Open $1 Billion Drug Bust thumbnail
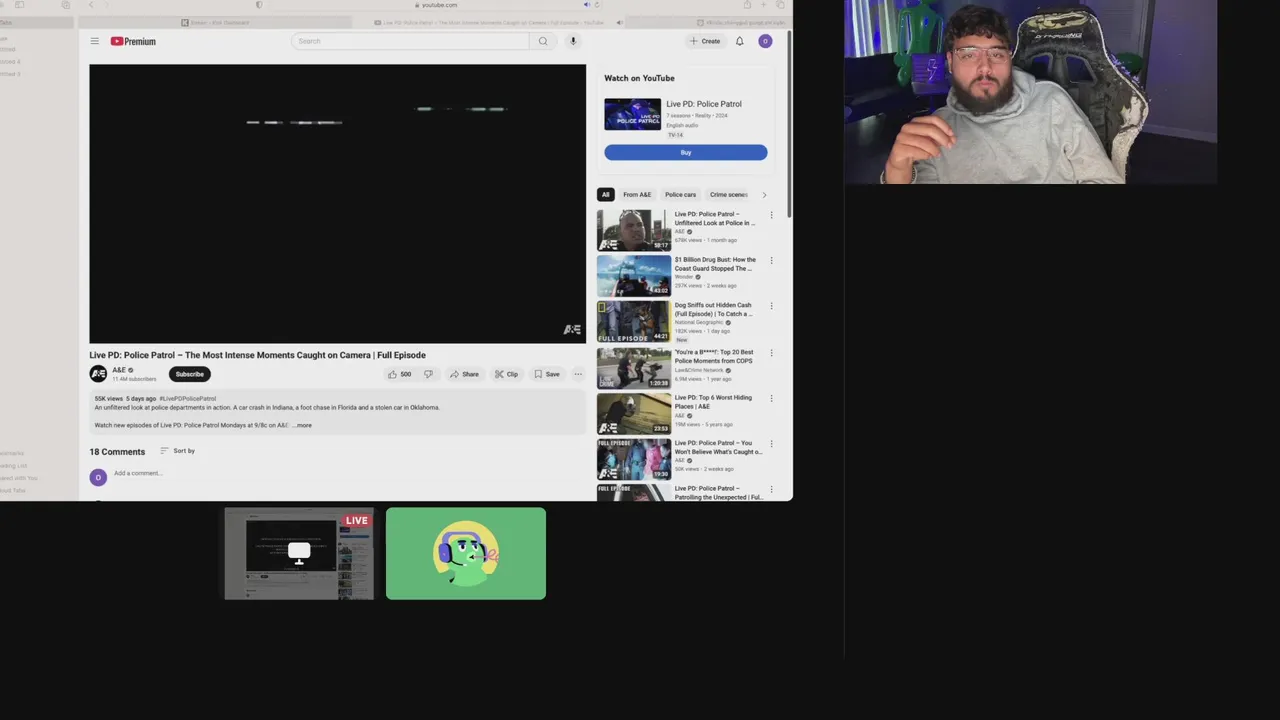Image resolution: width=1280 pixels, height=720 pixels. 634,276
